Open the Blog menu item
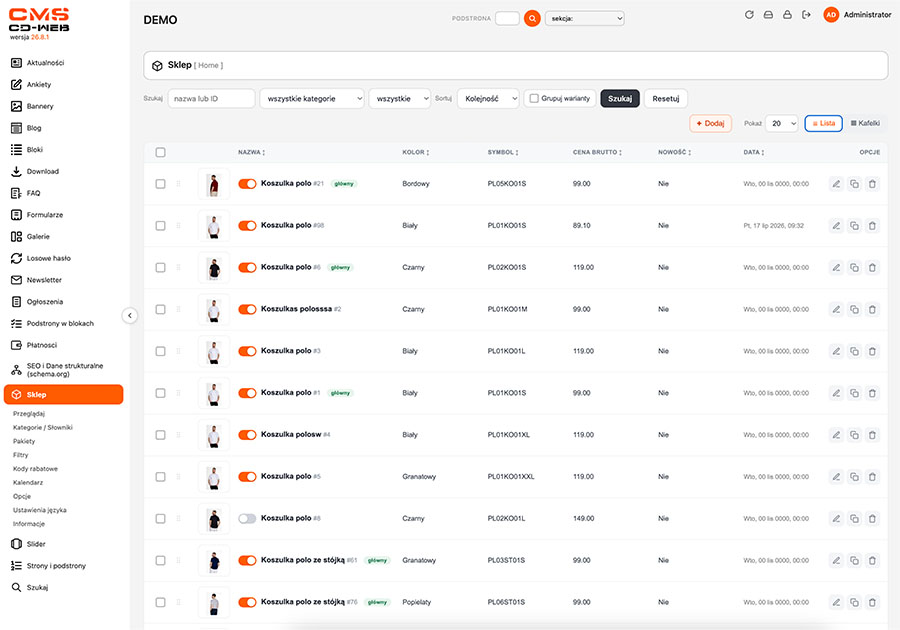 pos(34,128)
